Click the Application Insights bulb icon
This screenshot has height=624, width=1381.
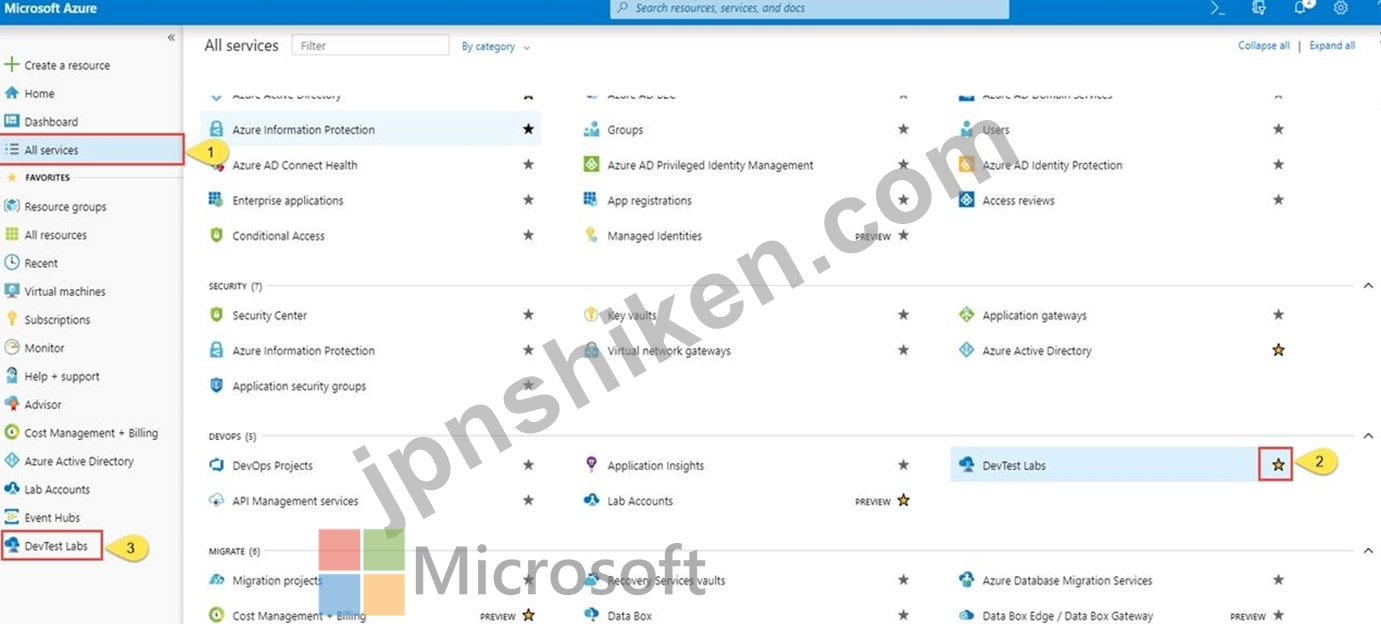click(591, 465)
